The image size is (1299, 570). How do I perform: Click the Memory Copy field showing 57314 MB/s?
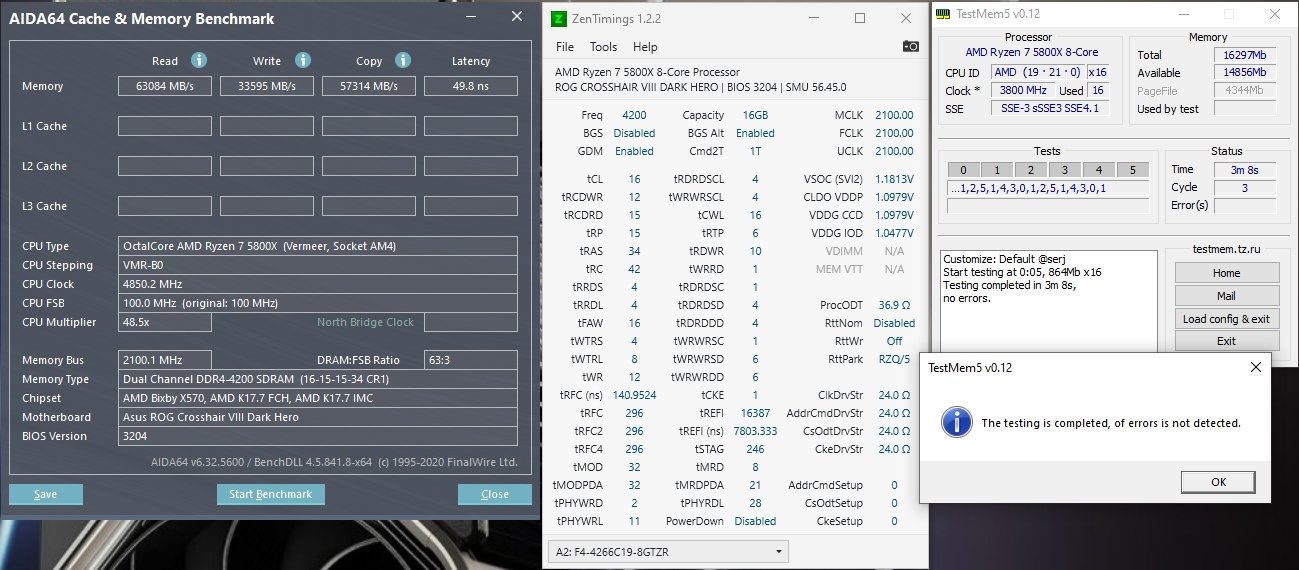pos(369,86)
